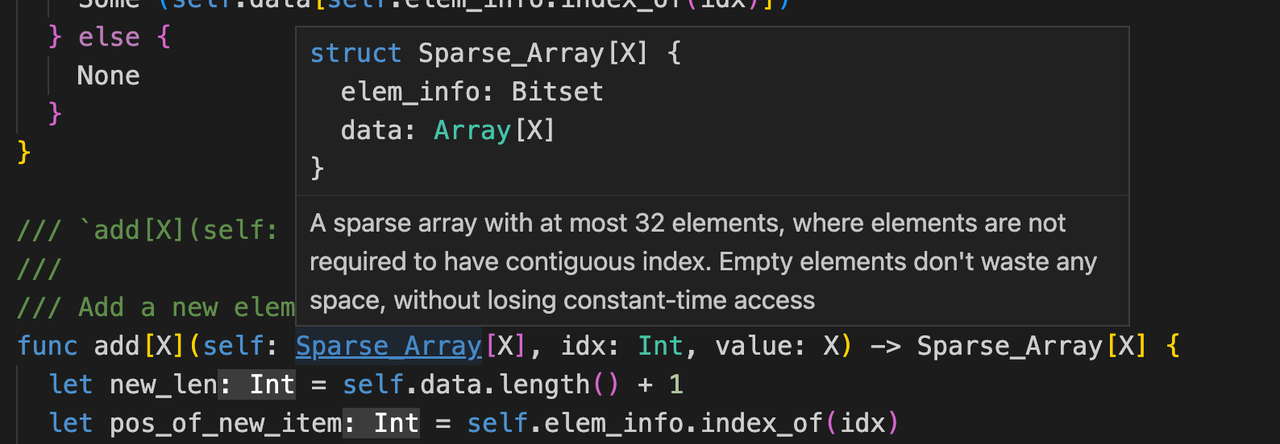Click the struct keyword in the hover popup
The width and height of the screenshot is (1280, 444).
pos(356,53)
